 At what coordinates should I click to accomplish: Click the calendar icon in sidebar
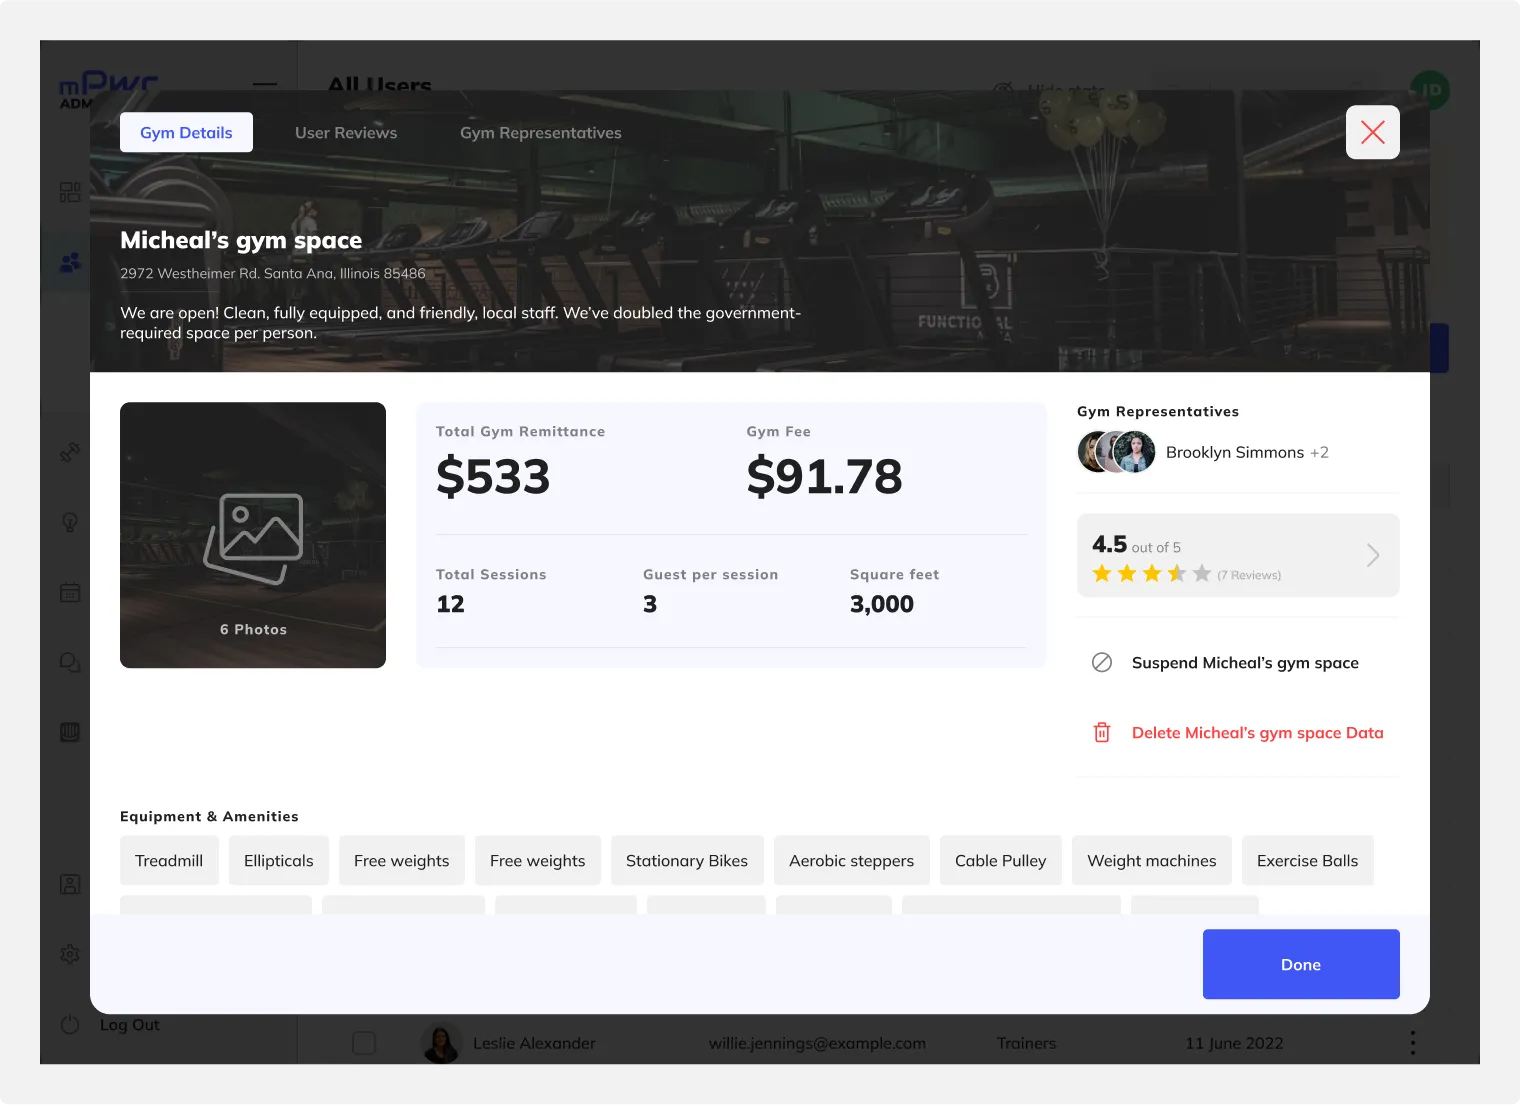(x=70, y=592)
